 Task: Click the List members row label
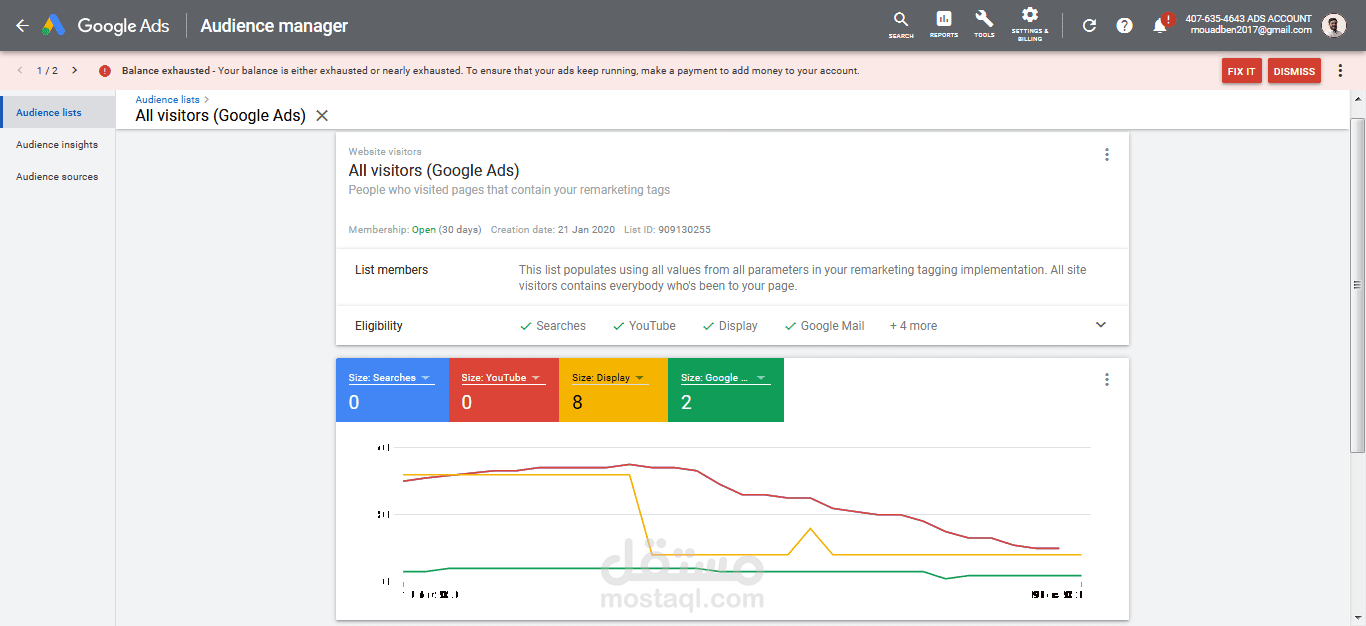tap(391, 270)
